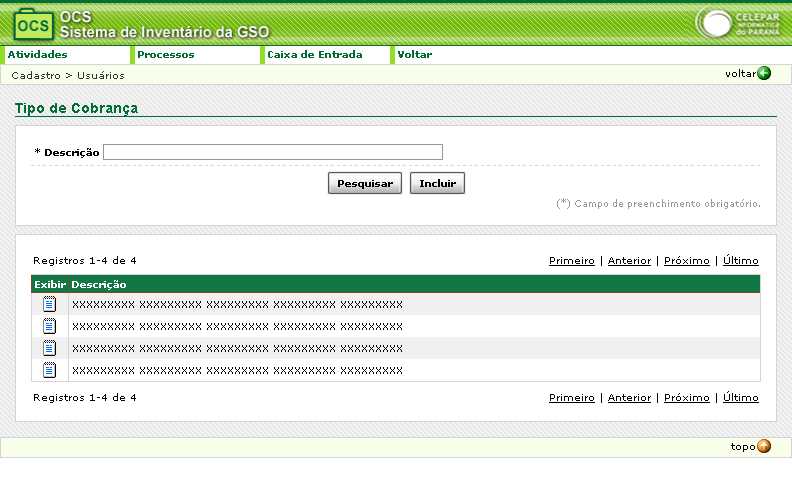This screenshot has width=792, height=504.
Task: Open second record's Exibir document icon
Action: [x=49, y=326]
